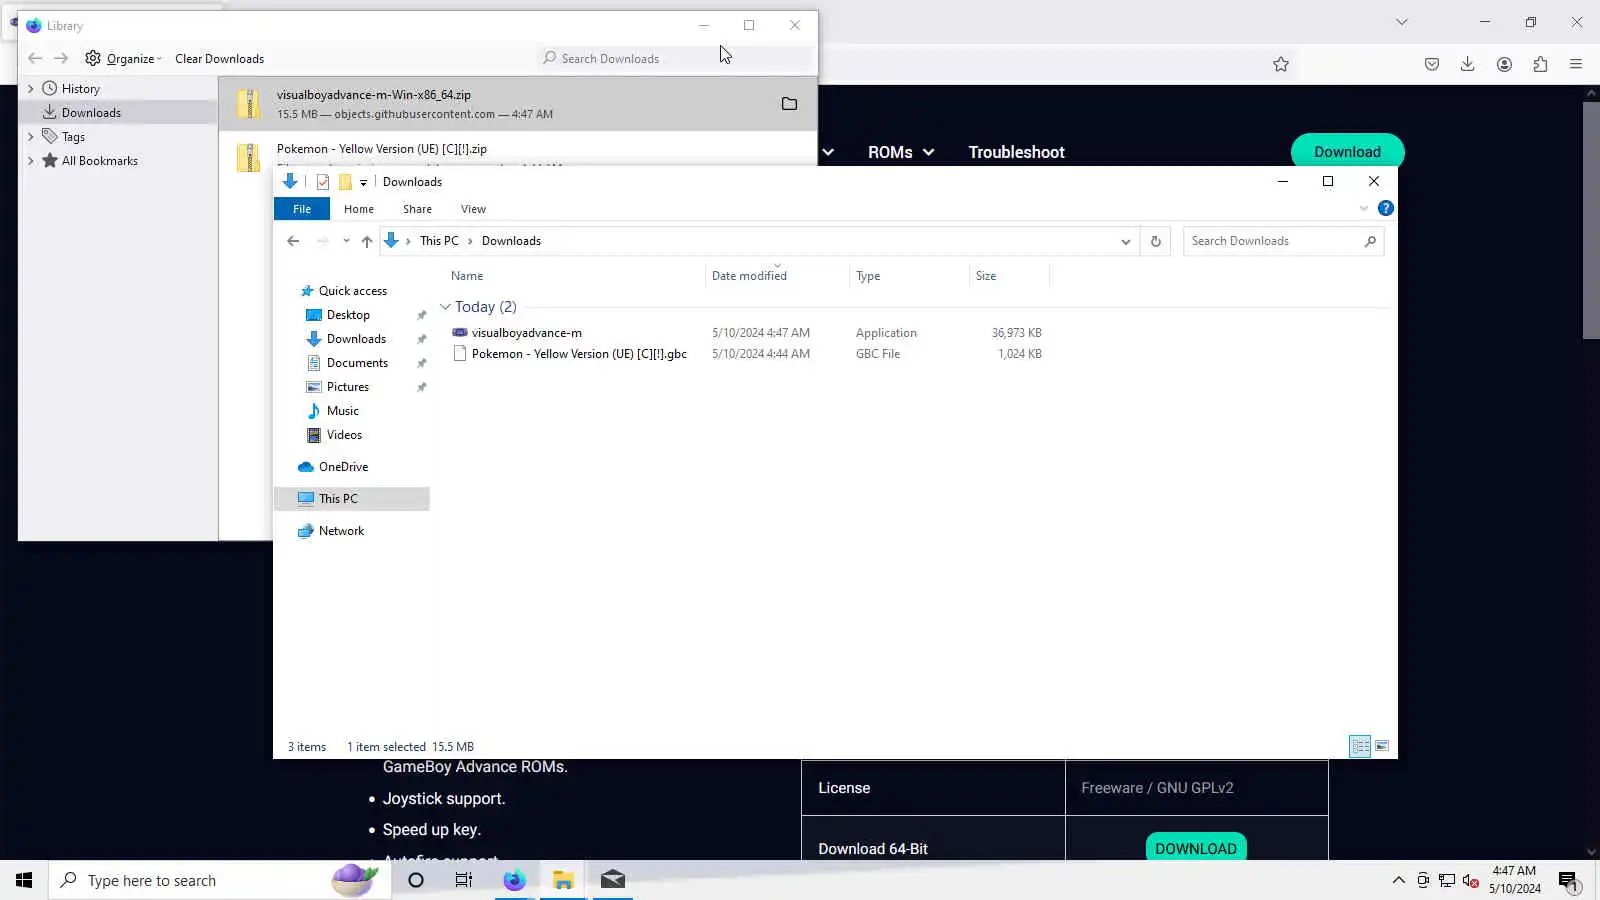Viewport: 1600px width, 900px height.
Task: Open the Organize gear menu in Library
Action: tap(123, 58)
